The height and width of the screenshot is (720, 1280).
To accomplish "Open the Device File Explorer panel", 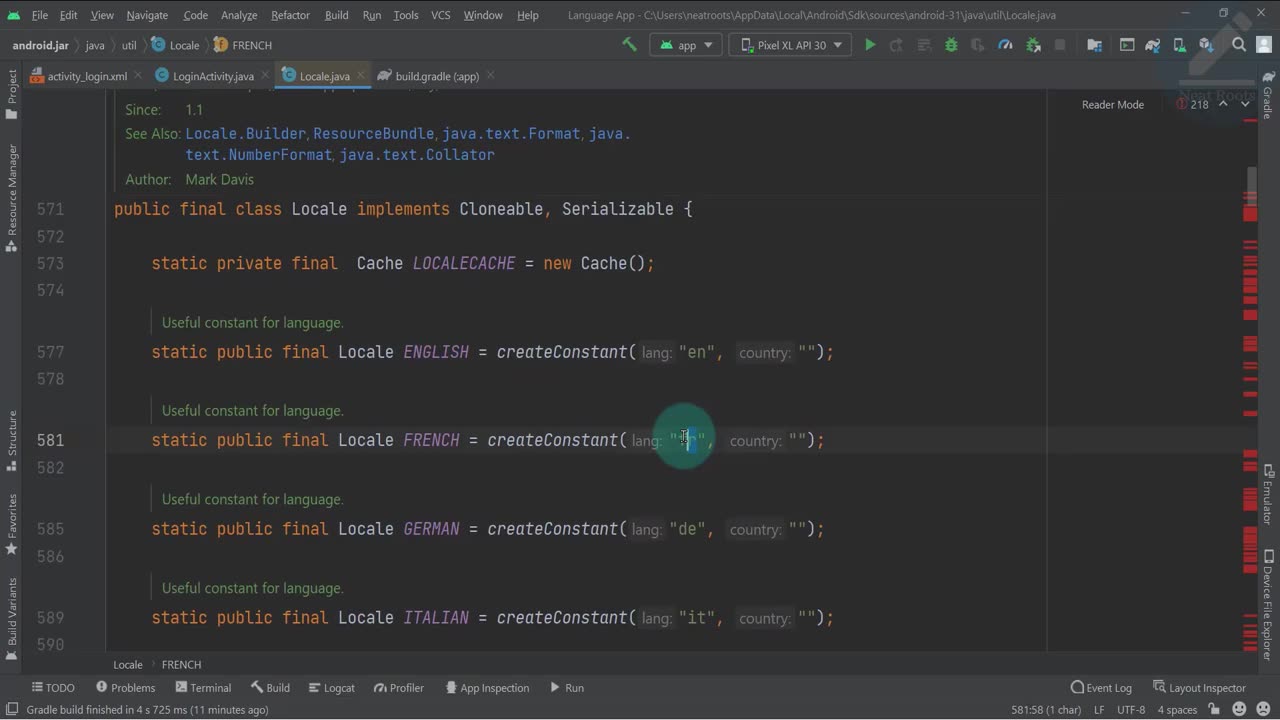I will pyautogui.click(x=1268, y=605).
